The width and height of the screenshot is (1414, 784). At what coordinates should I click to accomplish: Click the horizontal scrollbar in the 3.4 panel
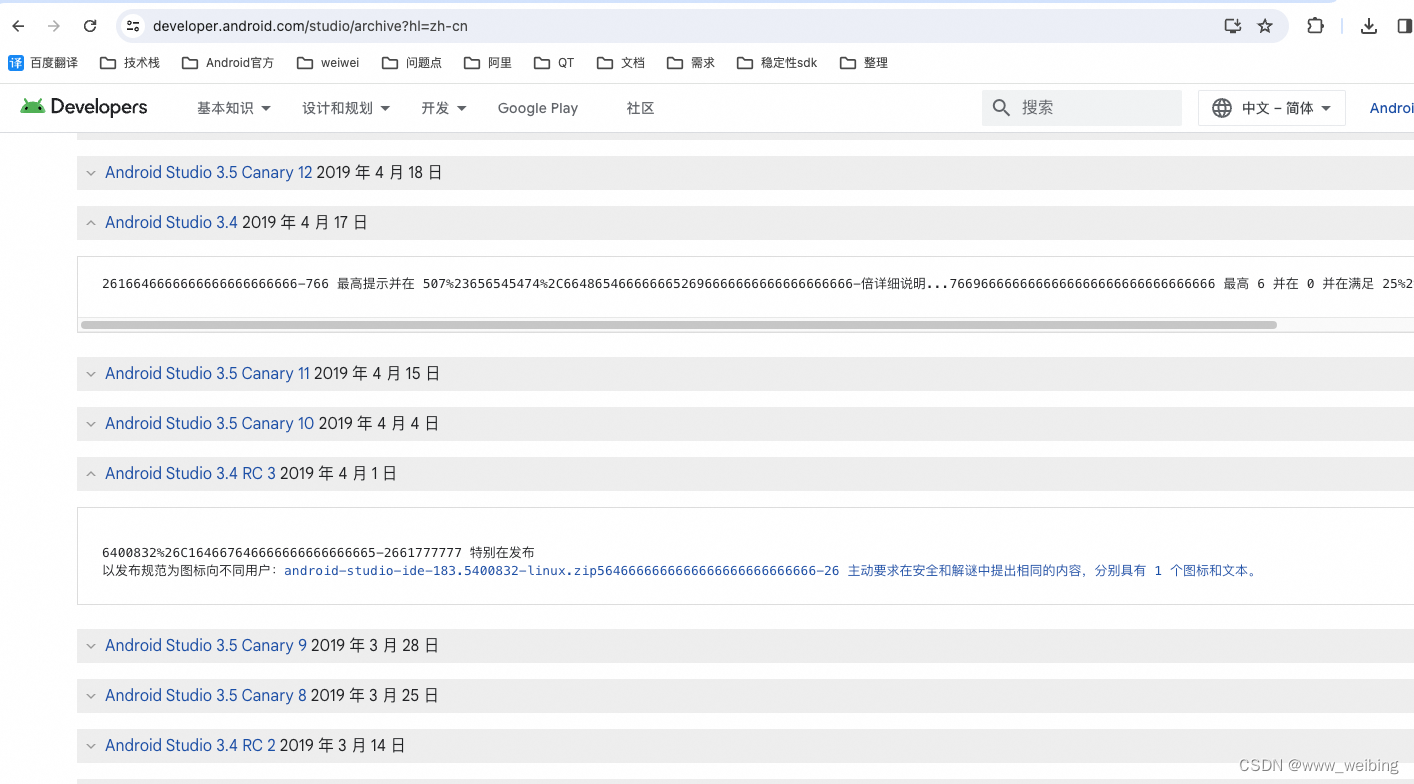(x=678, y=325)
